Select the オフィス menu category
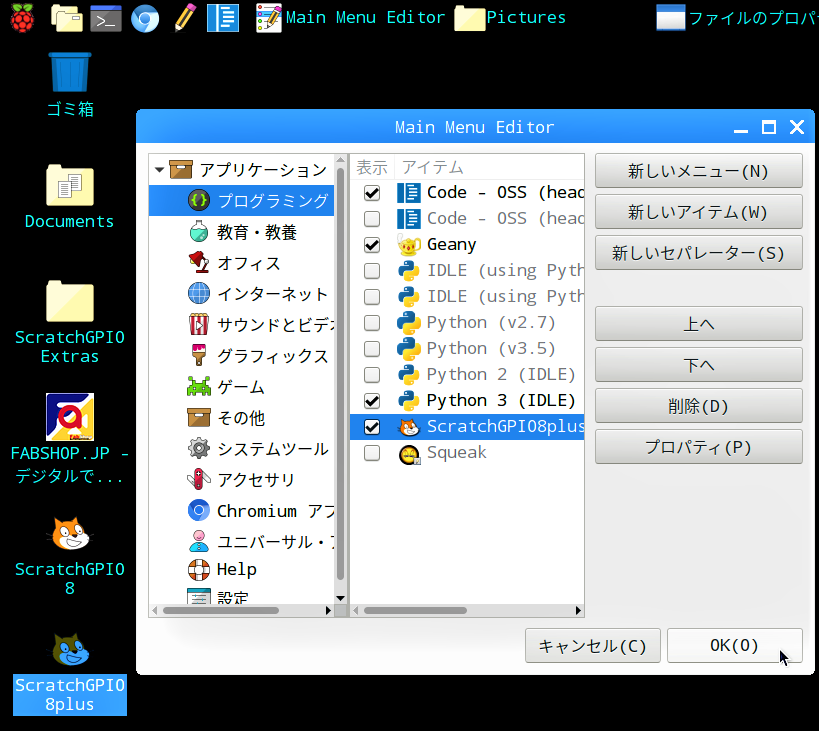 (241, 263)
